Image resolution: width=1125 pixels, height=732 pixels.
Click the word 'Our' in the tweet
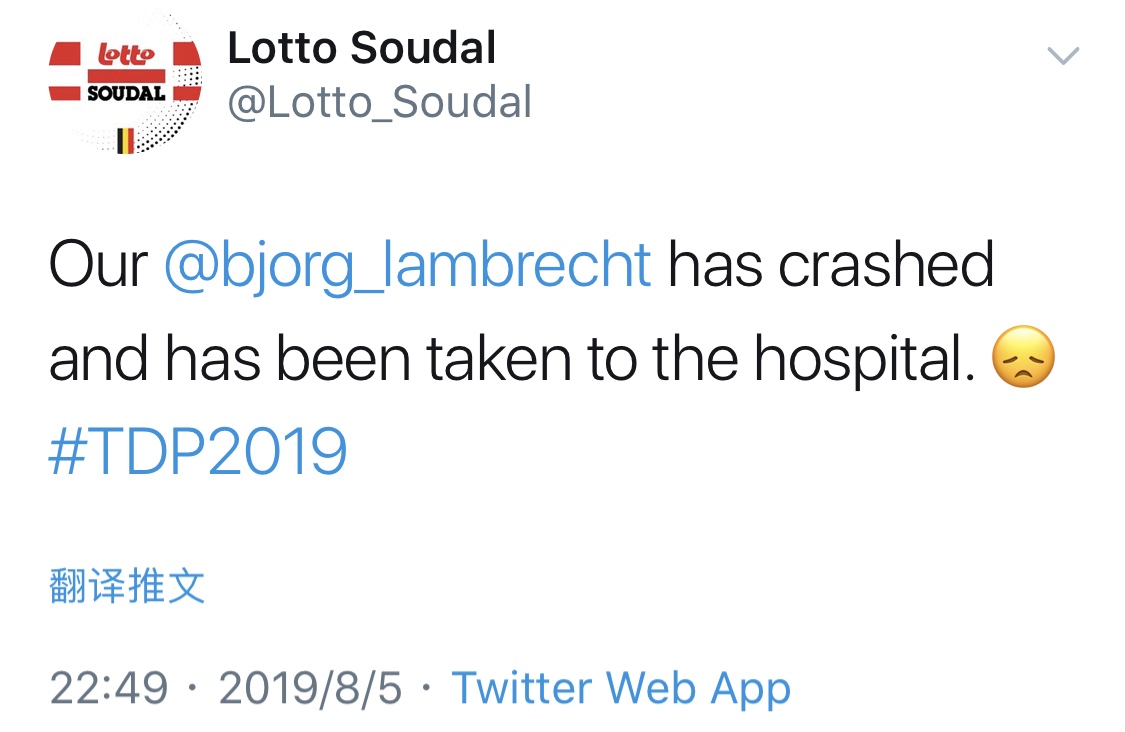pos(98,265)
